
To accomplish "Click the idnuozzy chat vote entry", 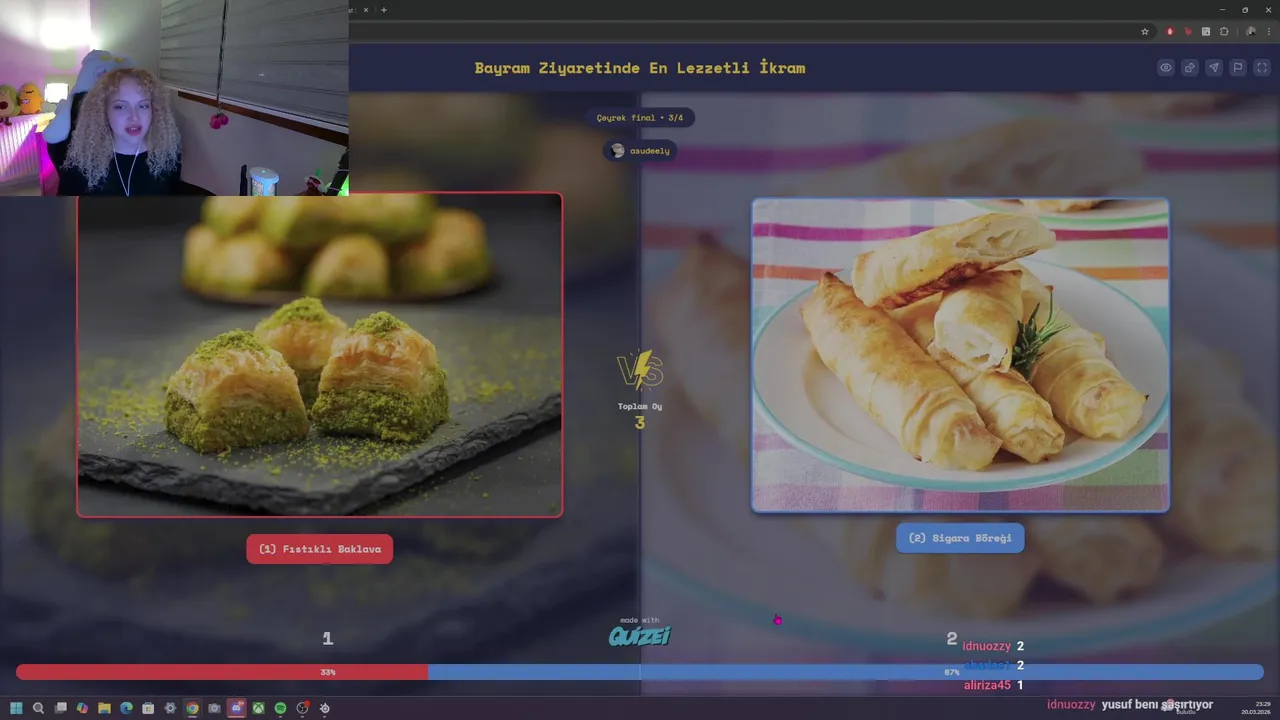I will pos(993,646).
